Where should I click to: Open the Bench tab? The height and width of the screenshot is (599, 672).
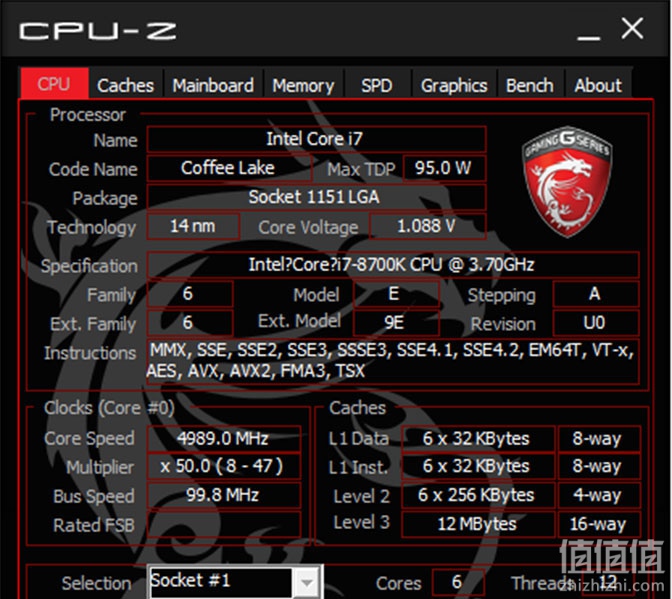tap(530, 85)
